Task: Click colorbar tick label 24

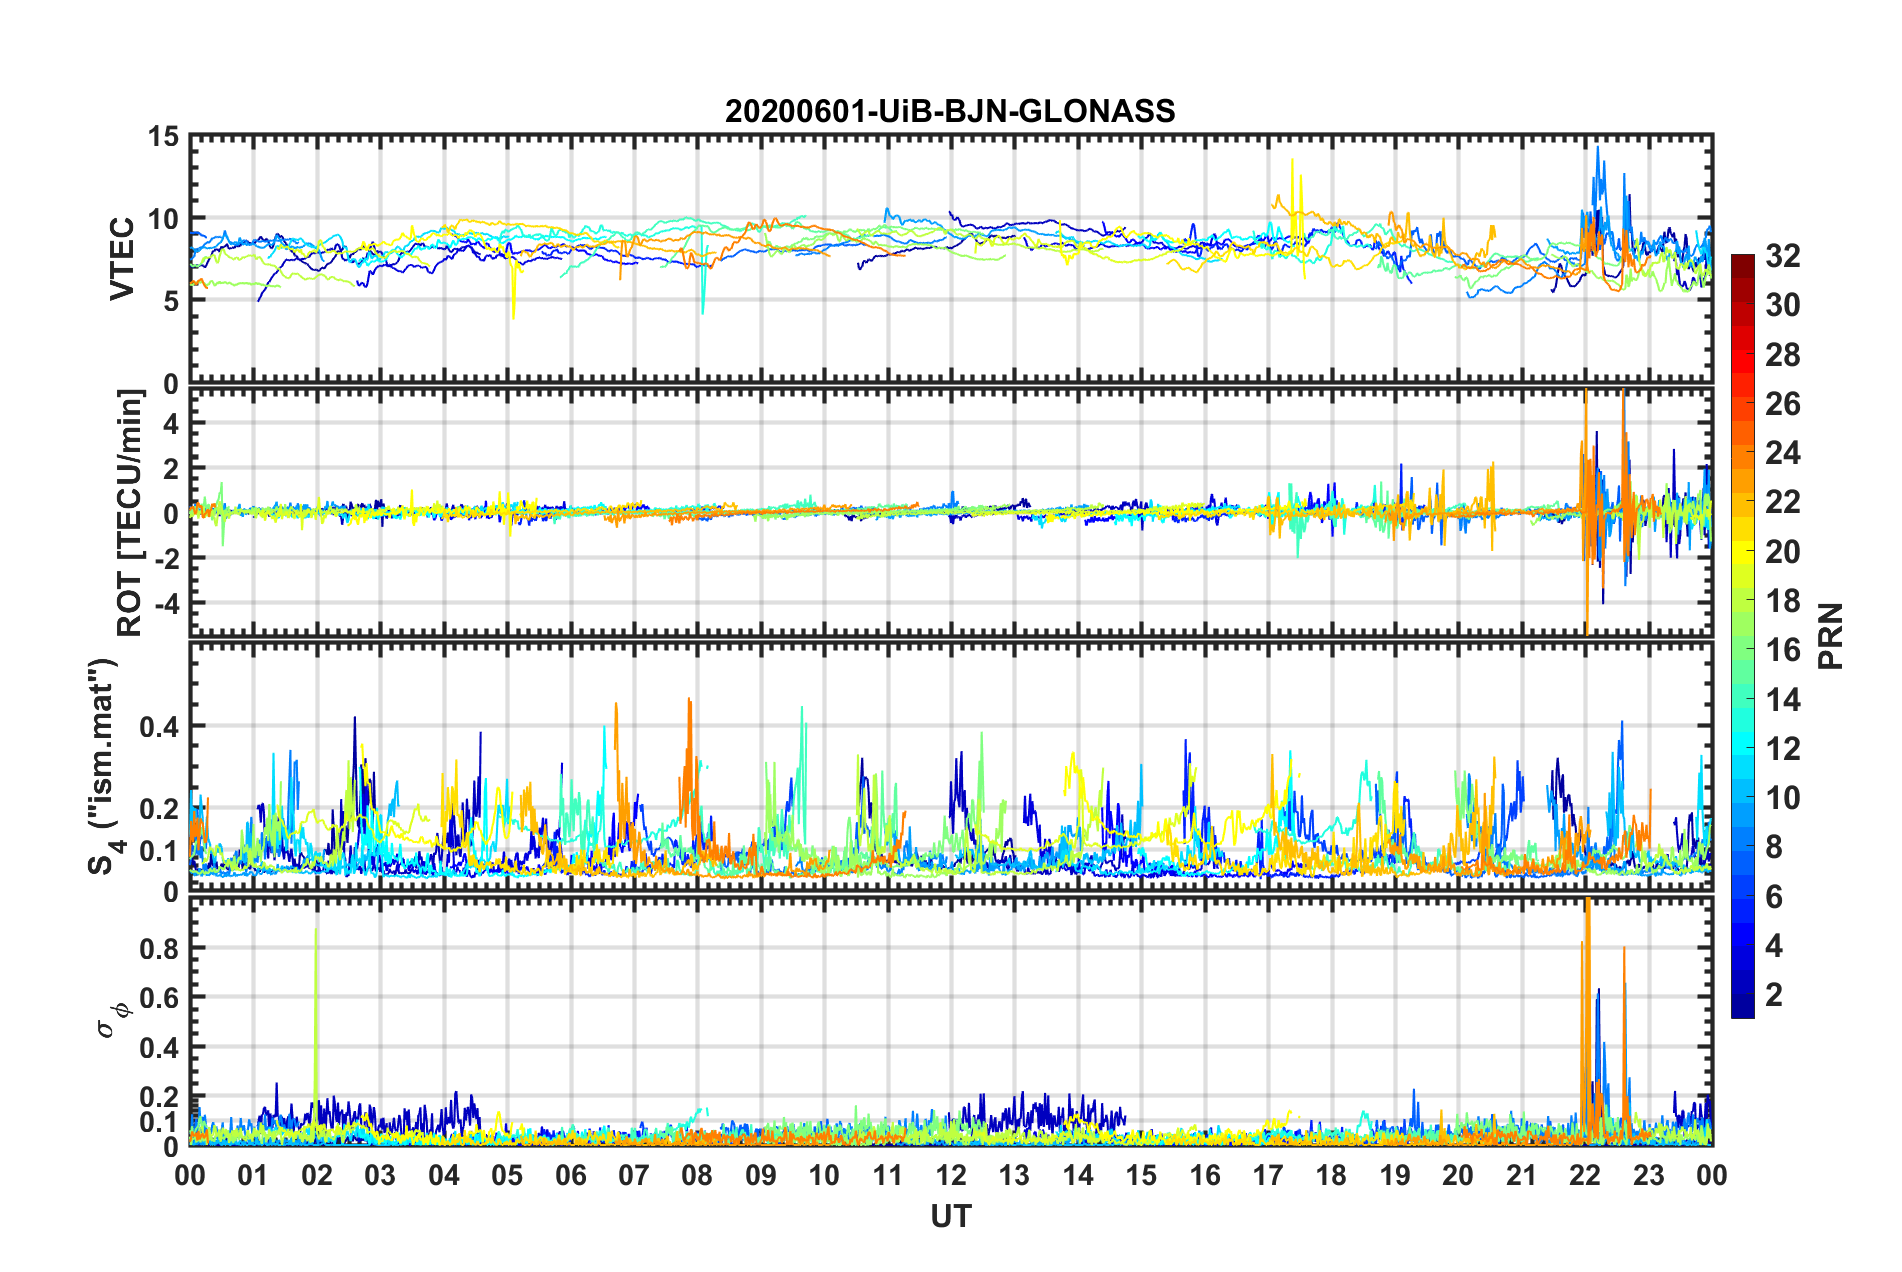Action: [1782, 453]
